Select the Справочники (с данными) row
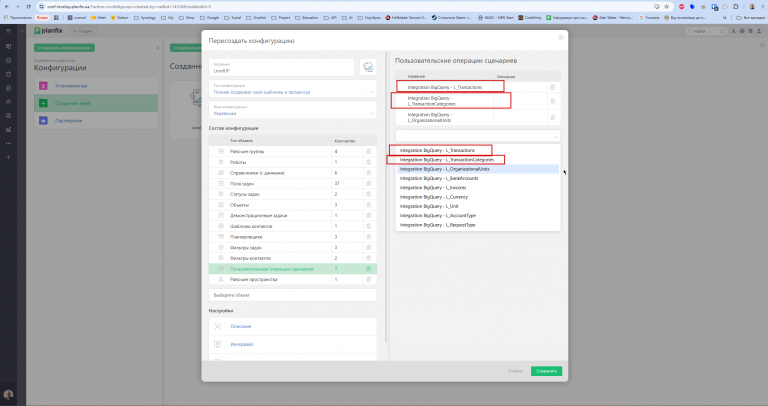768x406 pixels. pyautogui.click(x=292, y=173)
